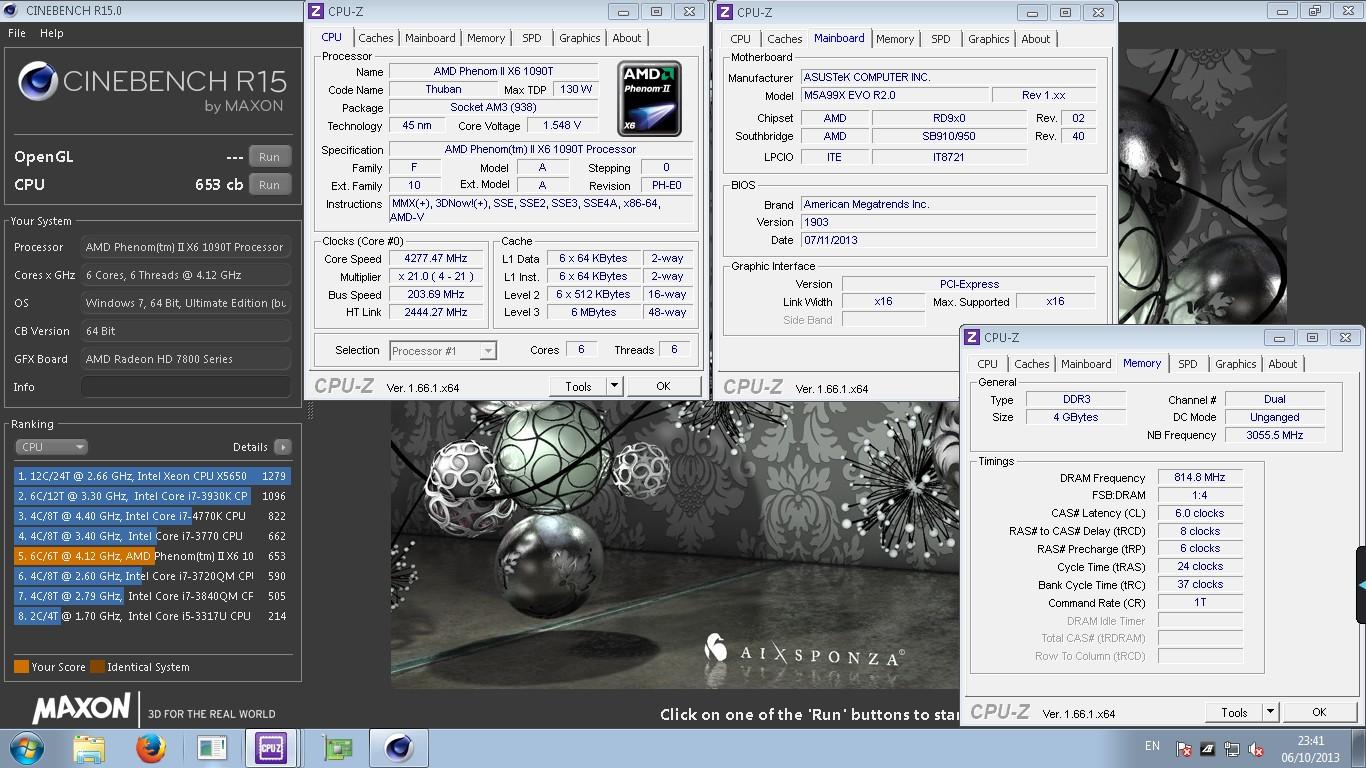Click the Multiplier value x 21.0
The image size is (1366, 768).
coord(437,277)
